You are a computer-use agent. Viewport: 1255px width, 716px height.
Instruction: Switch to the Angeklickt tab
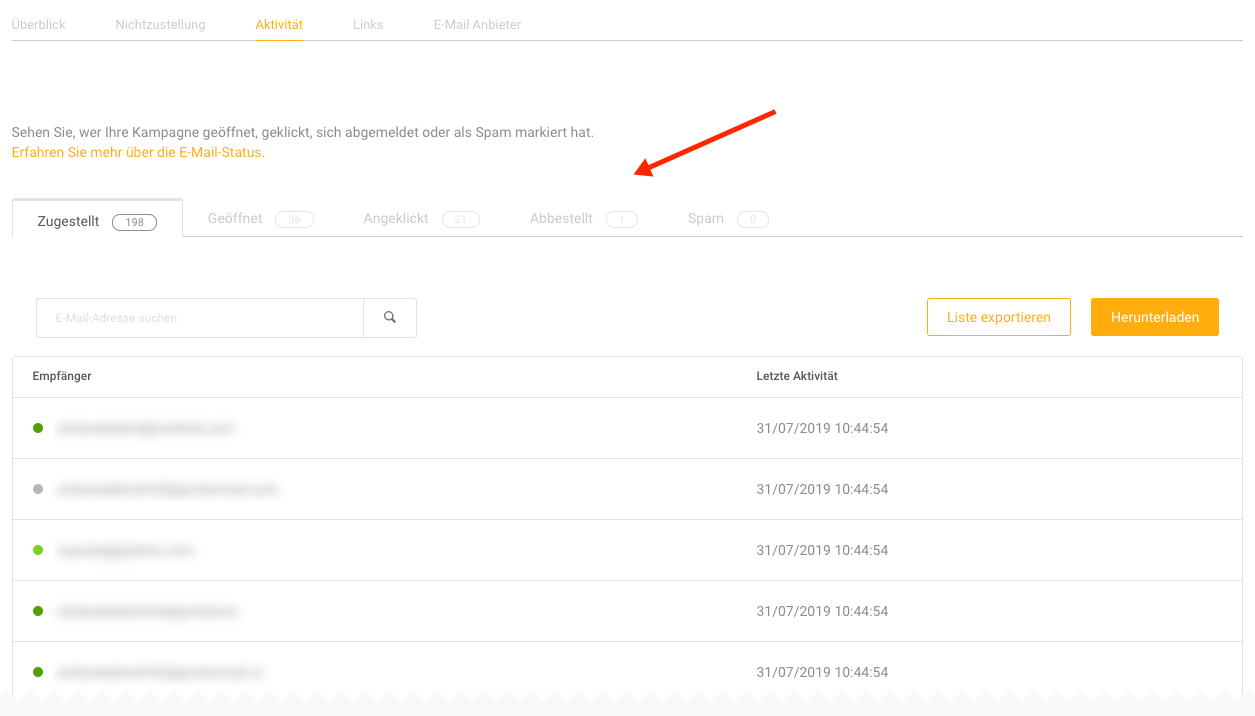(421, 219)
